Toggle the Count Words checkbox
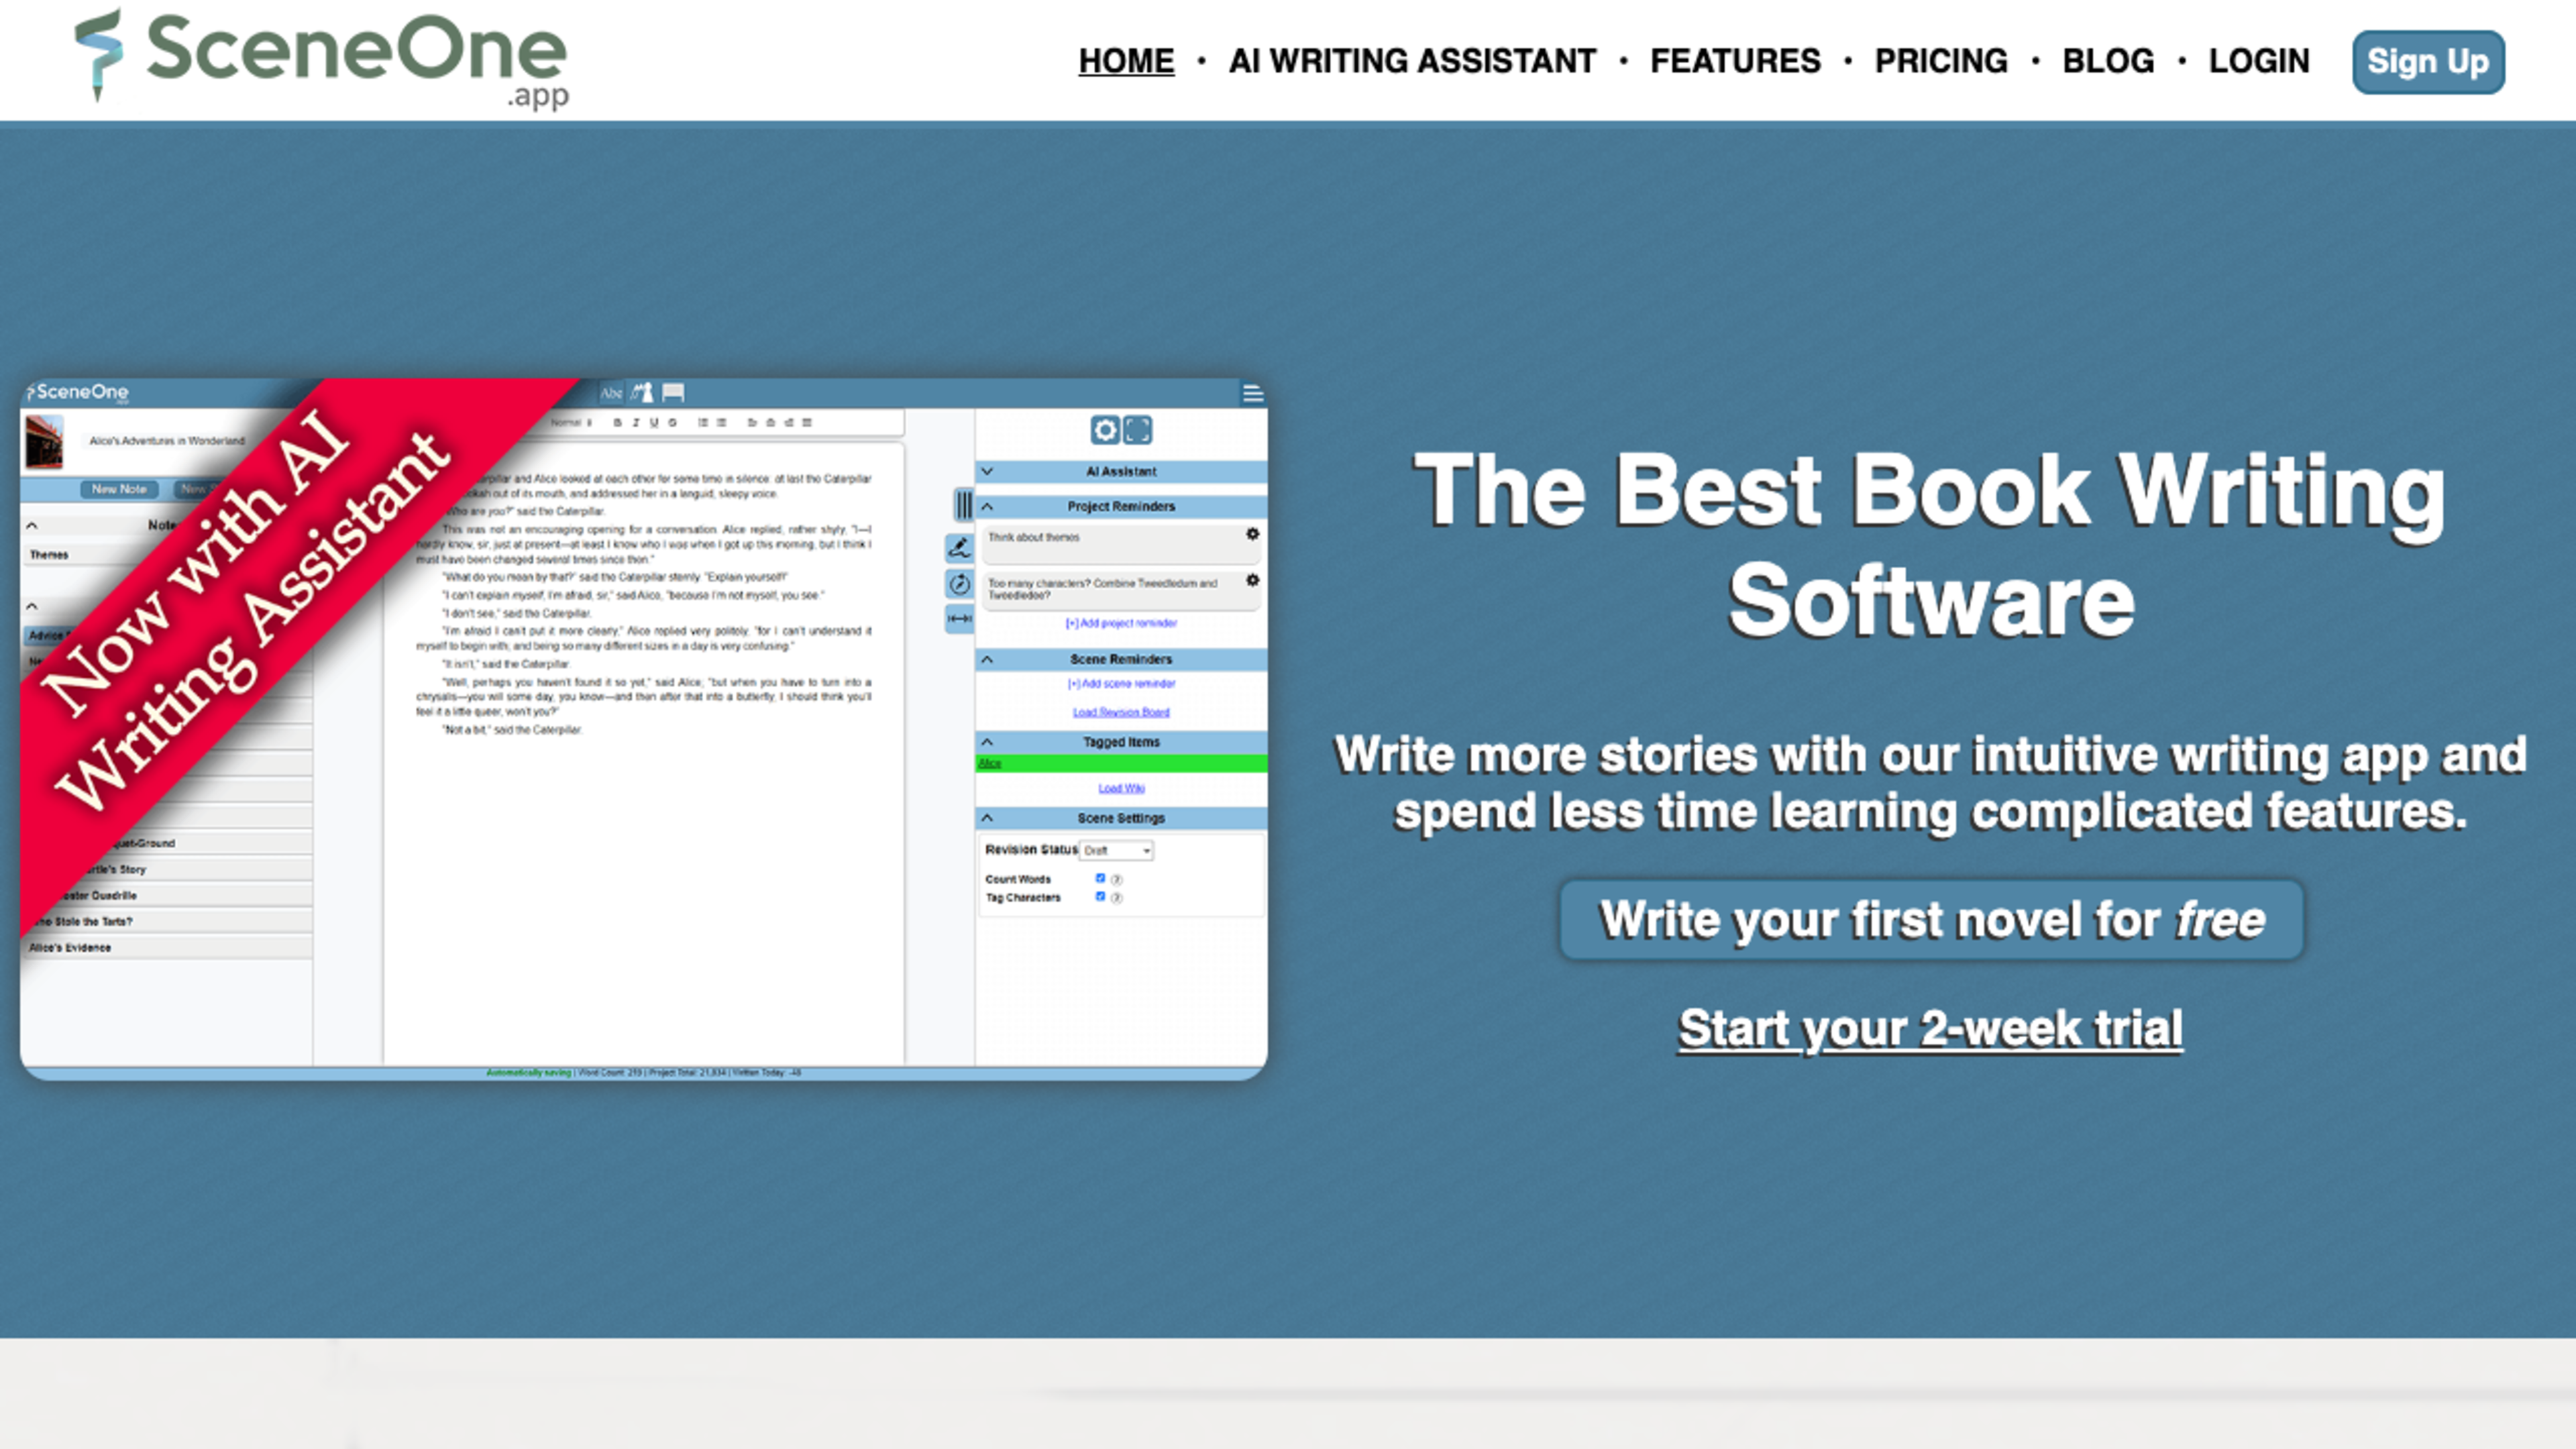The image size is (2576, 1449). [1100, 879]
